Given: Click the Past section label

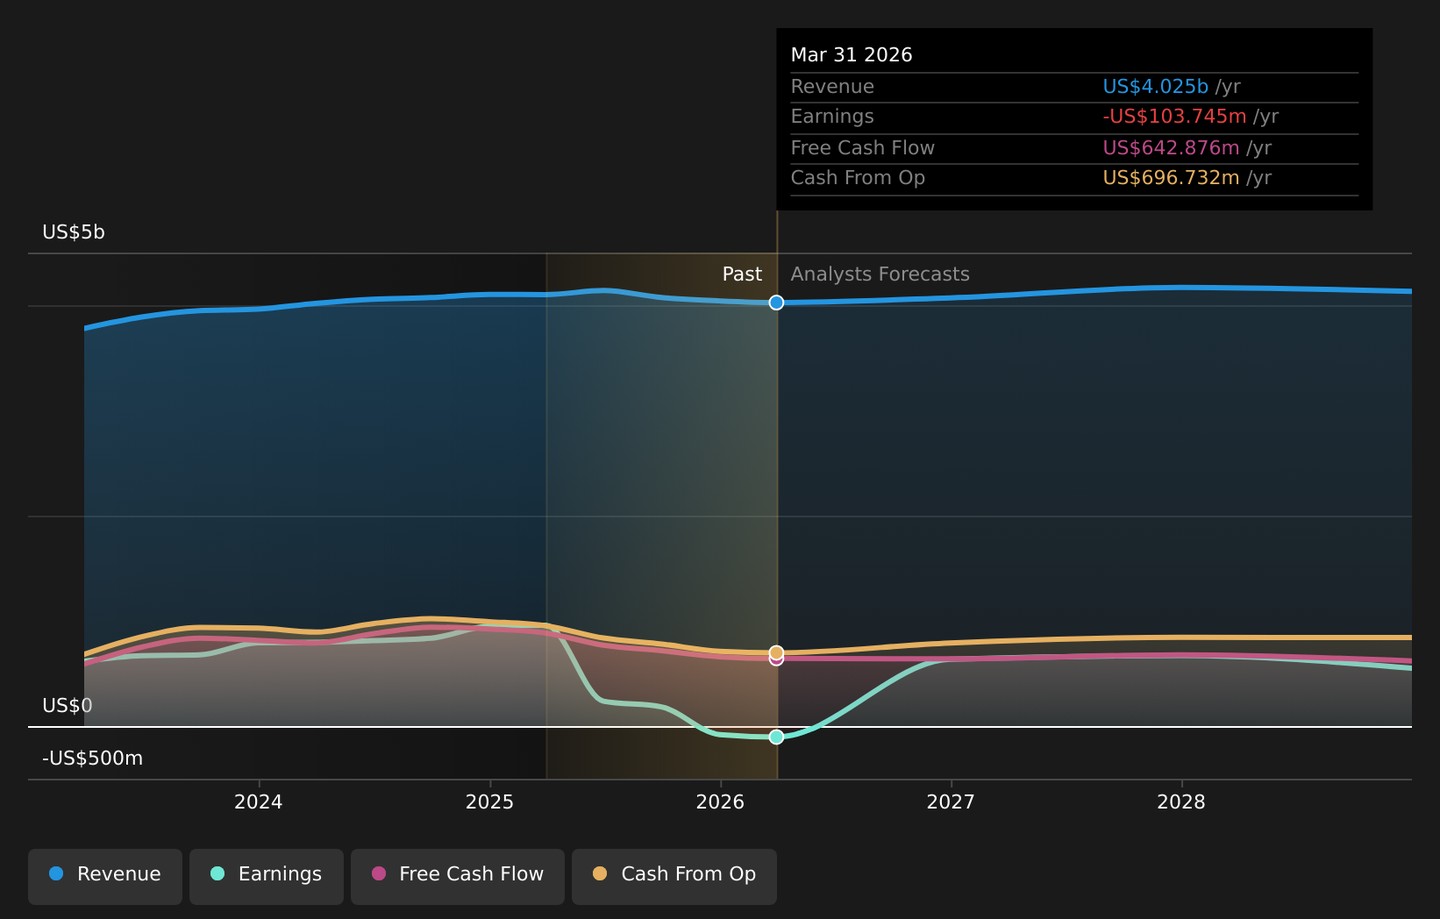Looking at the screenshot, I should (x=742, y=274).
